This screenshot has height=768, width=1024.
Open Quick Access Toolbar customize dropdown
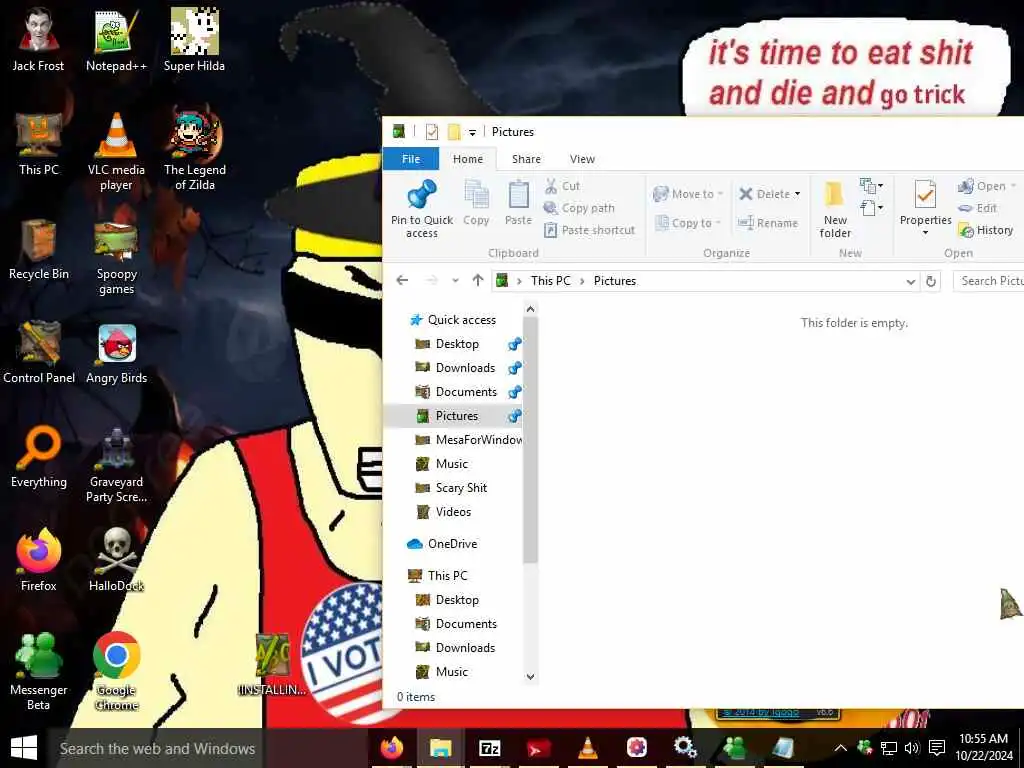click(x=472, y=133)
